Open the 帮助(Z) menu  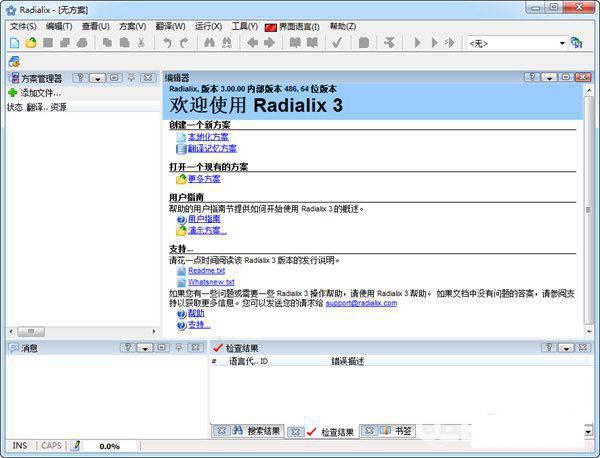click(343, 26)
